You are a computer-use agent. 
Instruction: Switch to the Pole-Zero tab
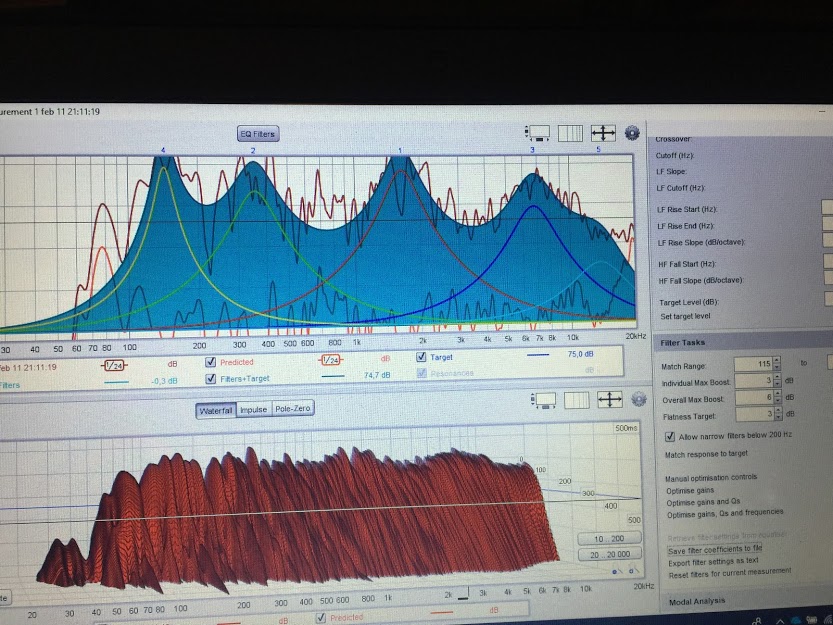[x=292, y=408]
